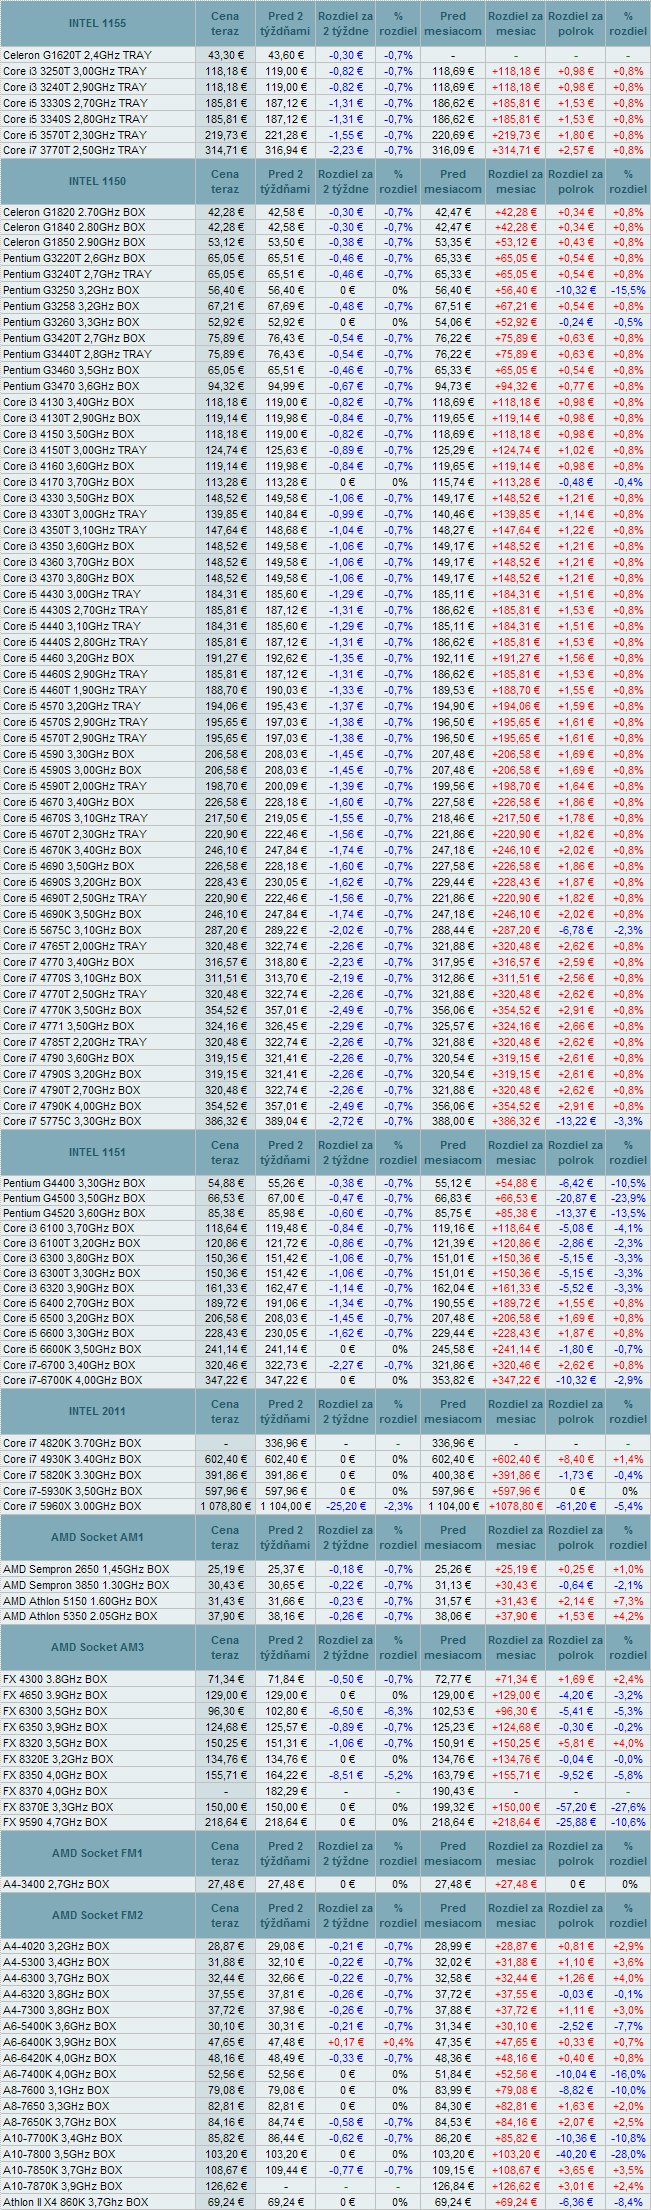Select the -61,20 € half-year difference value
This screenshot has width=651, height=2210.
(576, 1506)
